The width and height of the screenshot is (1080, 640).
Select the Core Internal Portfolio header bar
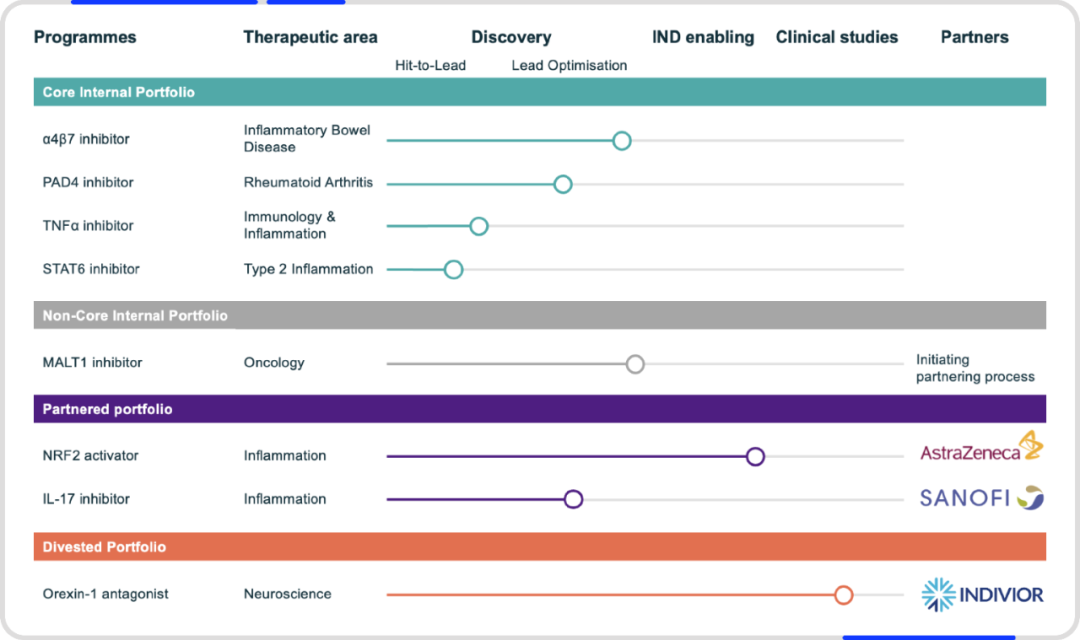click(540, 92)
